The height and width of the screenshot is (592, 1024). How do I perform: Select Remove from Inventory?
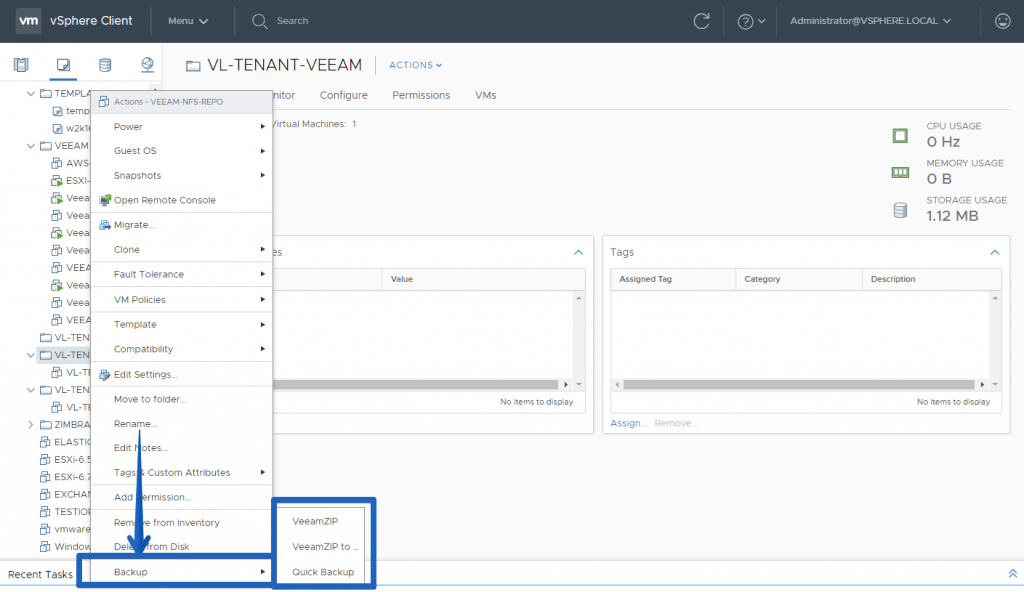pos(182,523)
